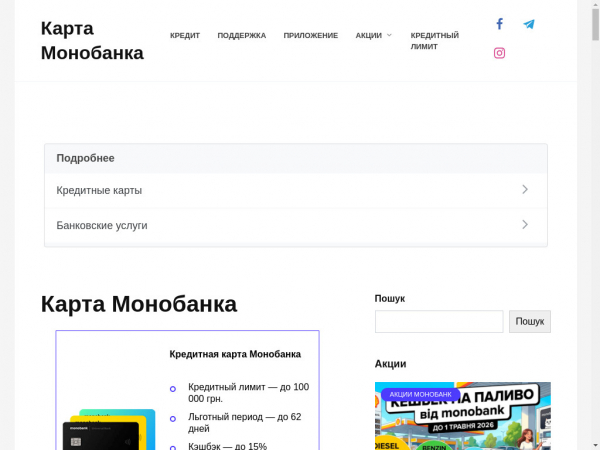This screenshot has width=600, height=450.
Task: Open the Instagram social icon
Action: click(x=499, y=53)
